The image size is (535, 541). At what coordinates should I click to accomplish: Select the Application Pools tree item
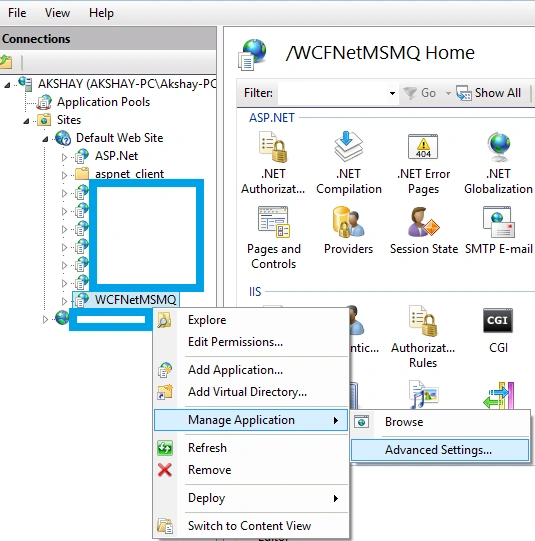(103, 102)
